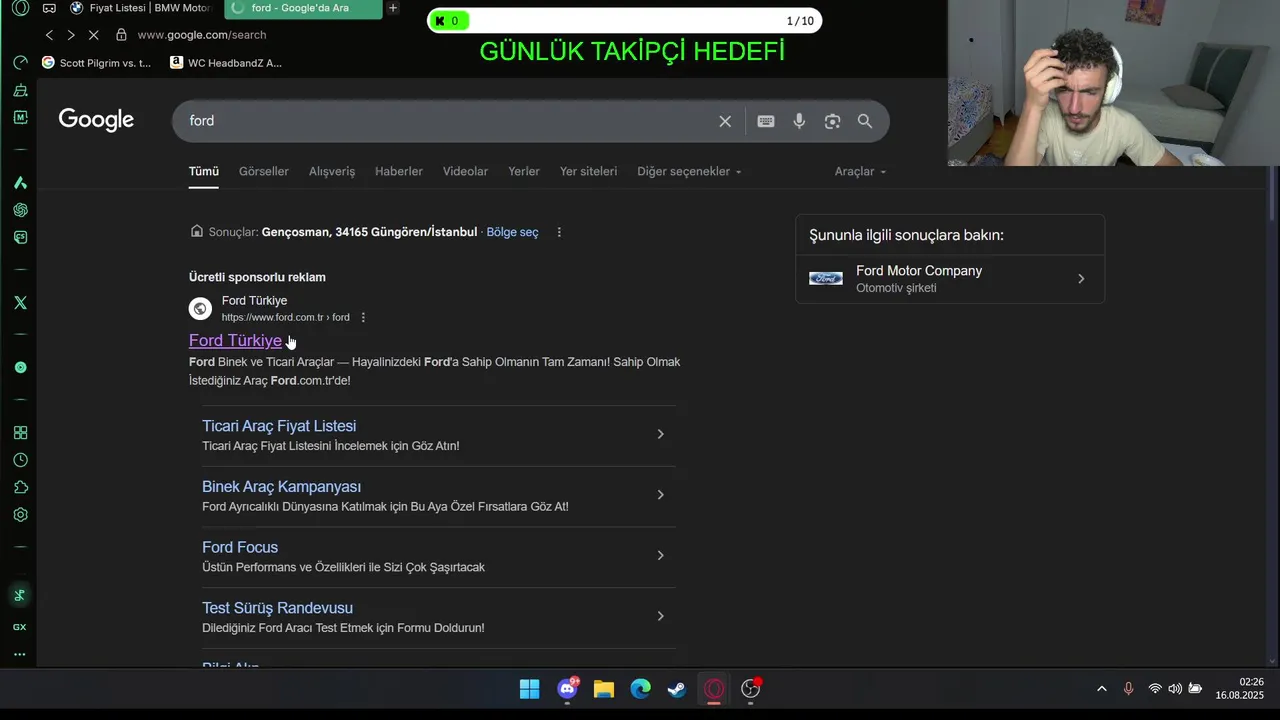Open the sidebar three-dots more menu

pos(19,655)
